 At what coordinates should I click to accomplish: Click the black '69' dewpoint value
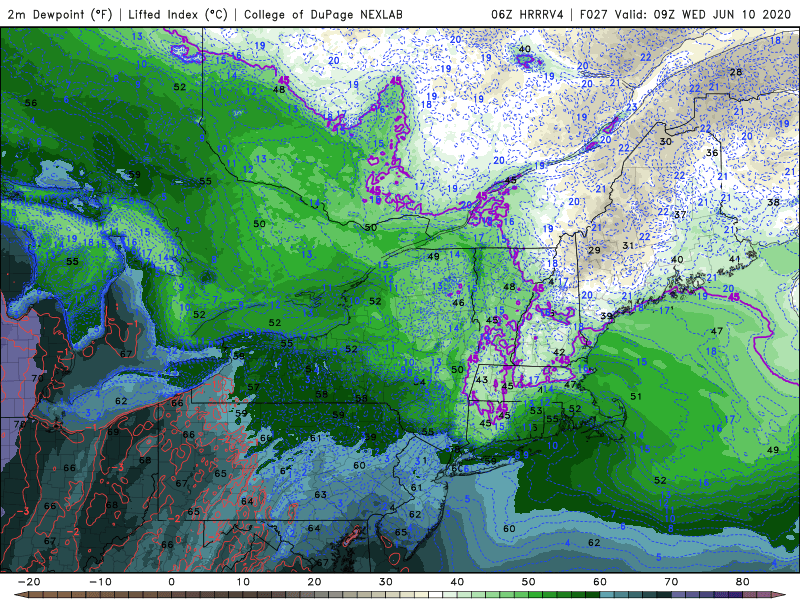coord(113,432)
